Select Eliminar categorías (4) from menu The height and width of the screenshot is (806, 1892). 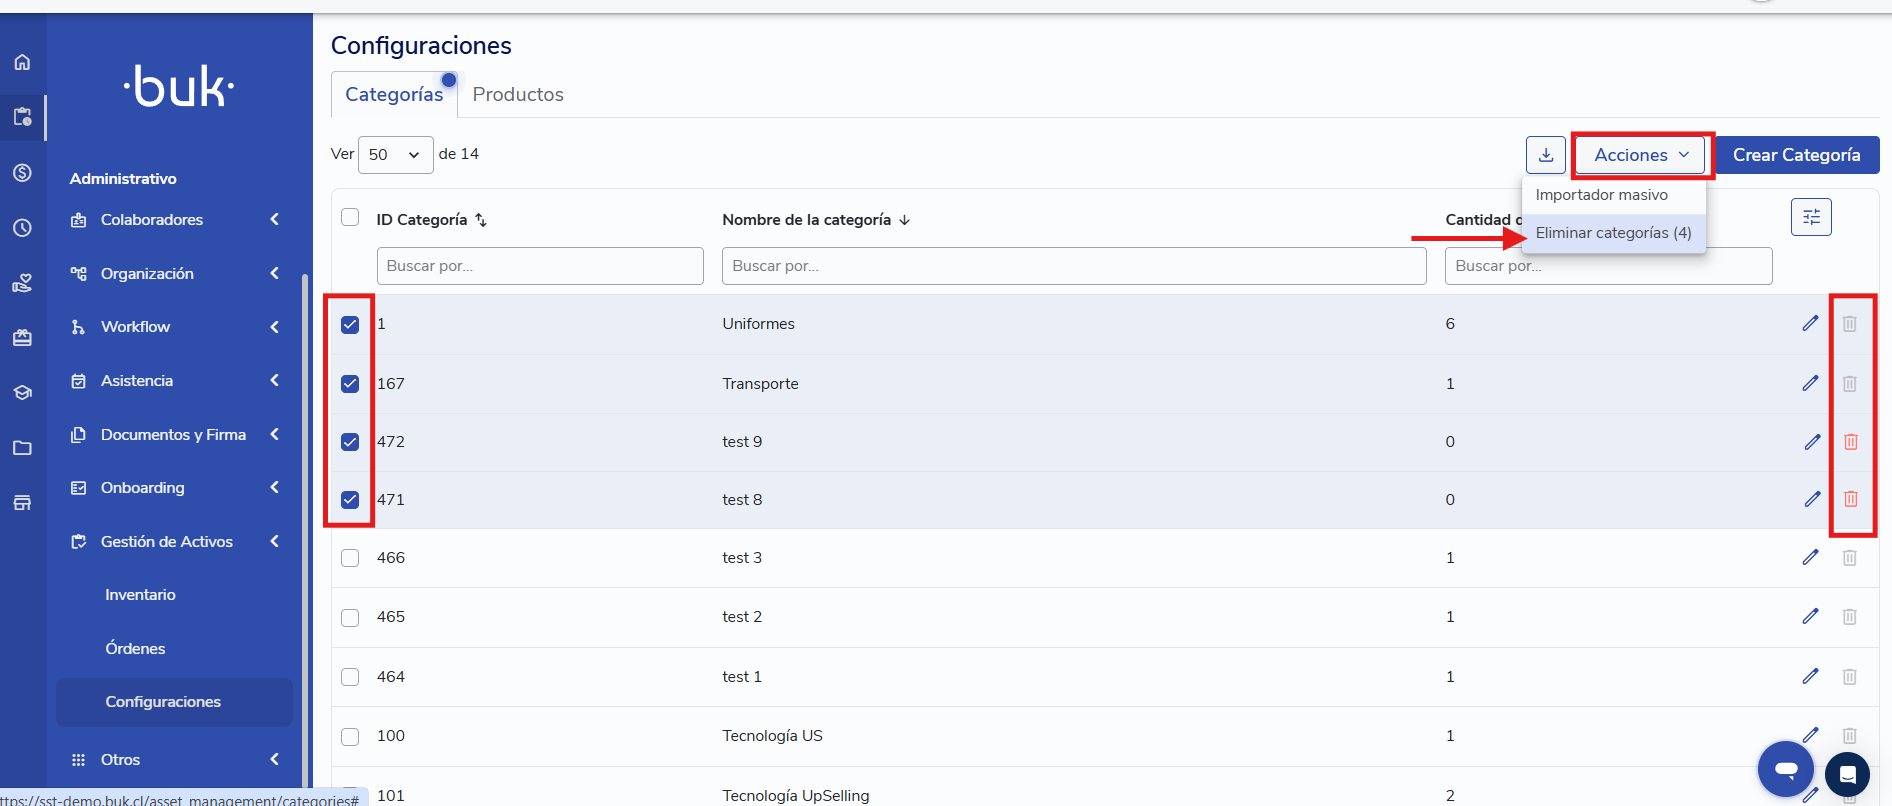[x=1612, y=233]
